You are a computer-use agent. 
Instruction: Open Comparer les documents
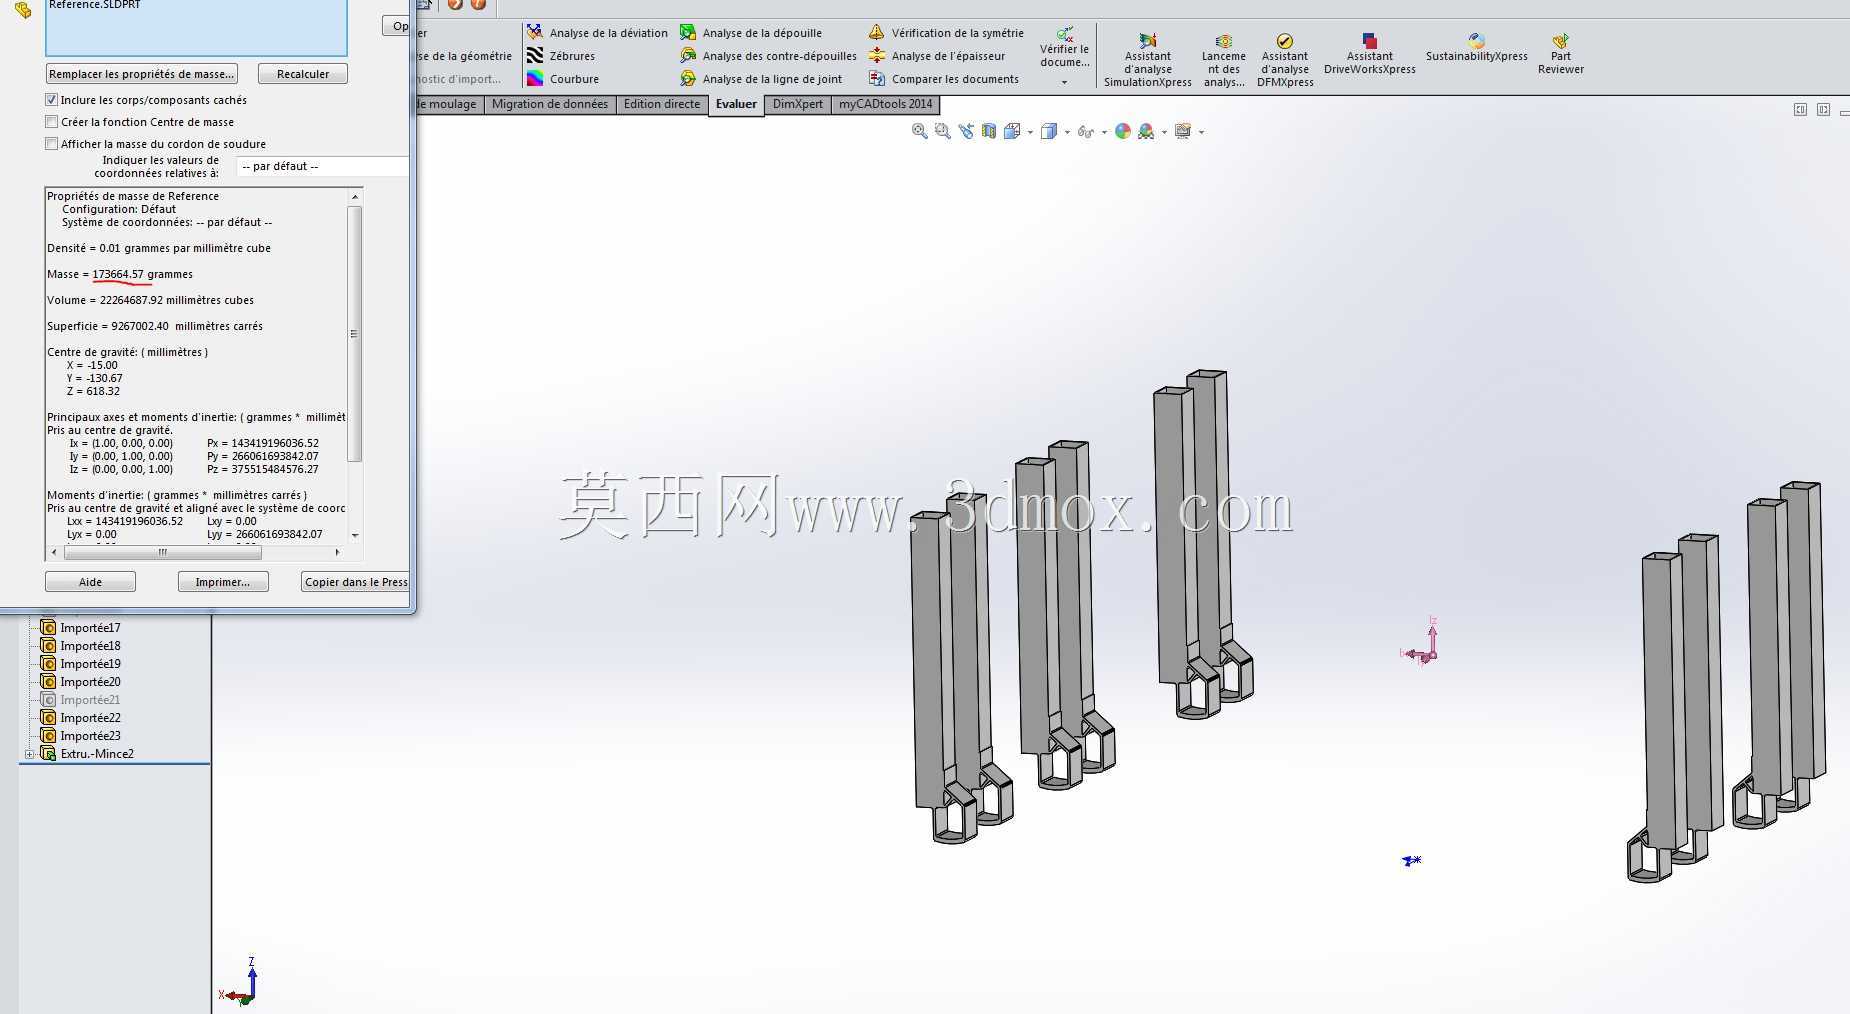click(943, 79)
